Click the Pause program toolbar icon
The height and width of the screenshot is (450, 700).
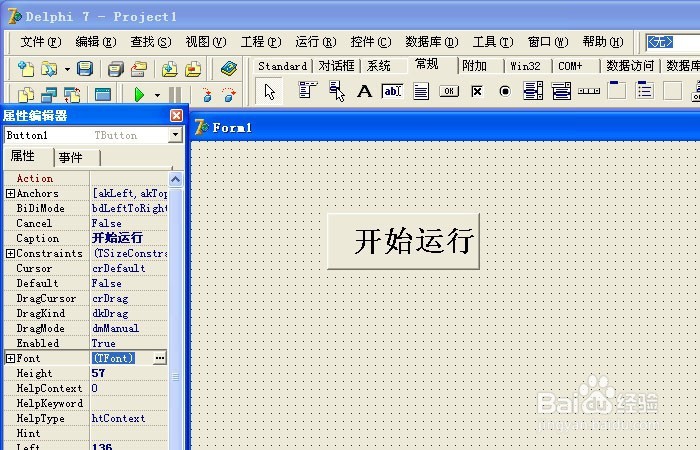coord(175,95)
